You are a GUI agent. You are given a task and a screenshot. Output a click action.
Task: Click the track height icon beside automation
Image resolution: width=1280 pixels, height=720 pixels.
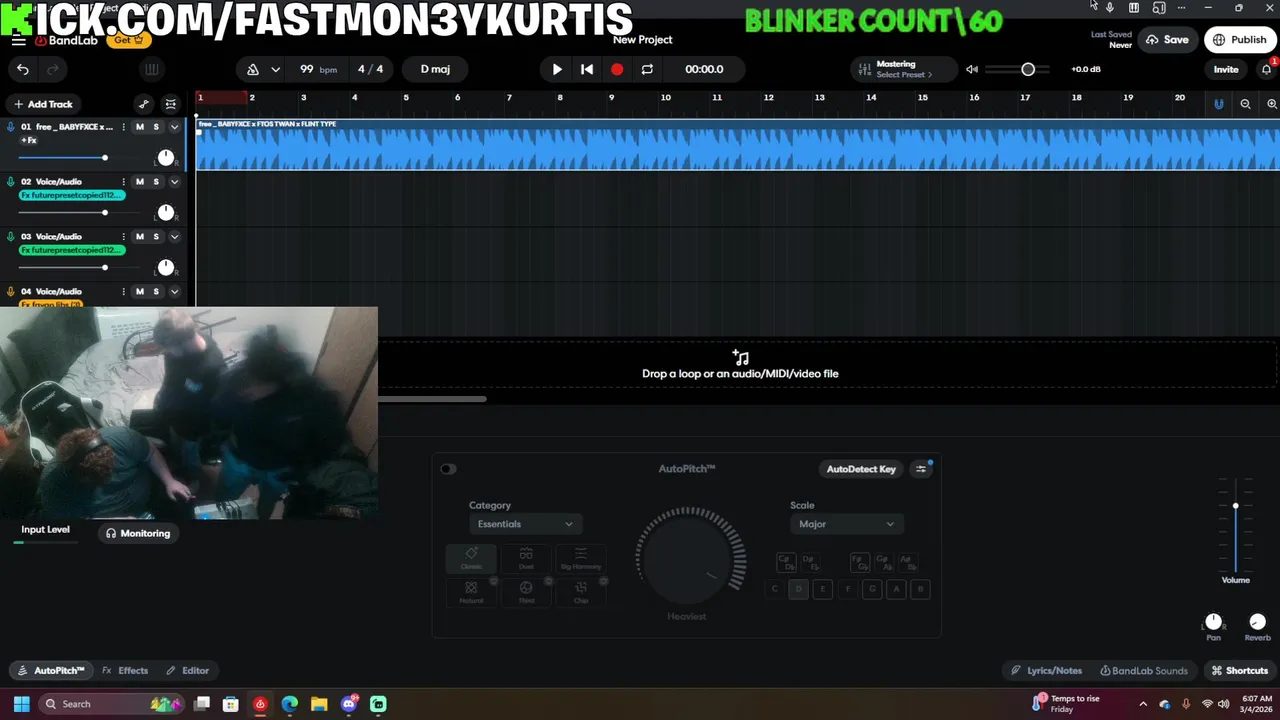pyautogui.click(x=171, y=104)
